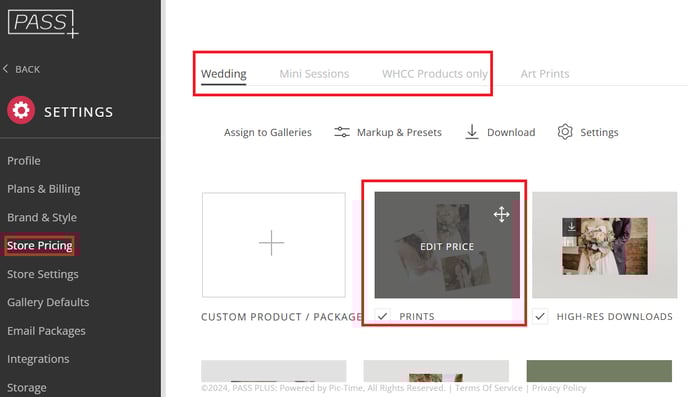
Task: Go to Brand & Style
Action: click(42, 218)
